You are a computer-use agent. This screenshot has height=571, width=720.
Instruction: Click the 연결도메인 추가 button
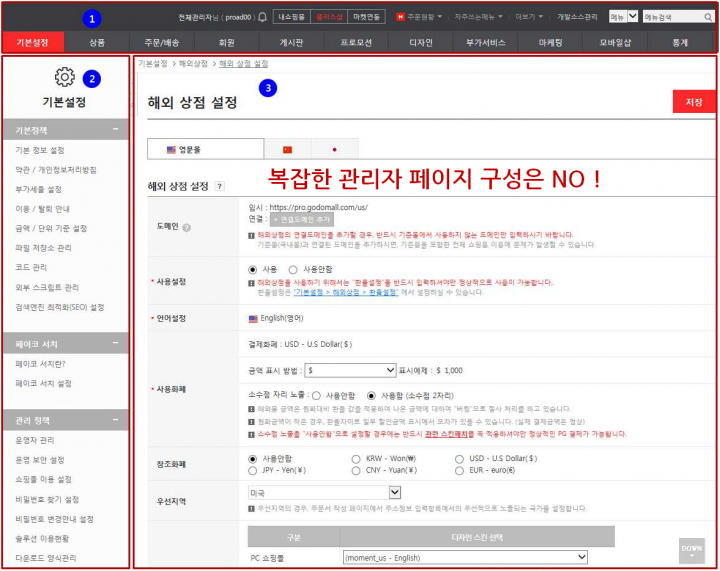(x=302, y=219)
